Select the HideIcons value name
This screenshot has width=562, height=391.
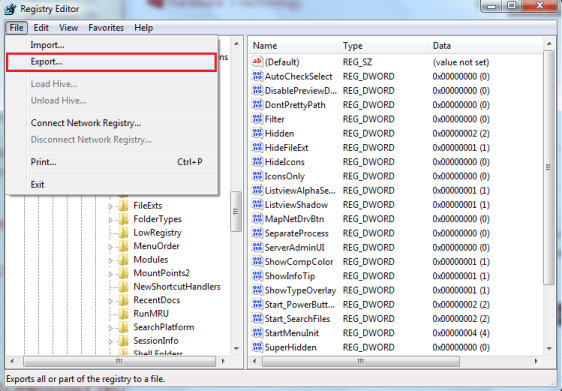pos(285,162)
